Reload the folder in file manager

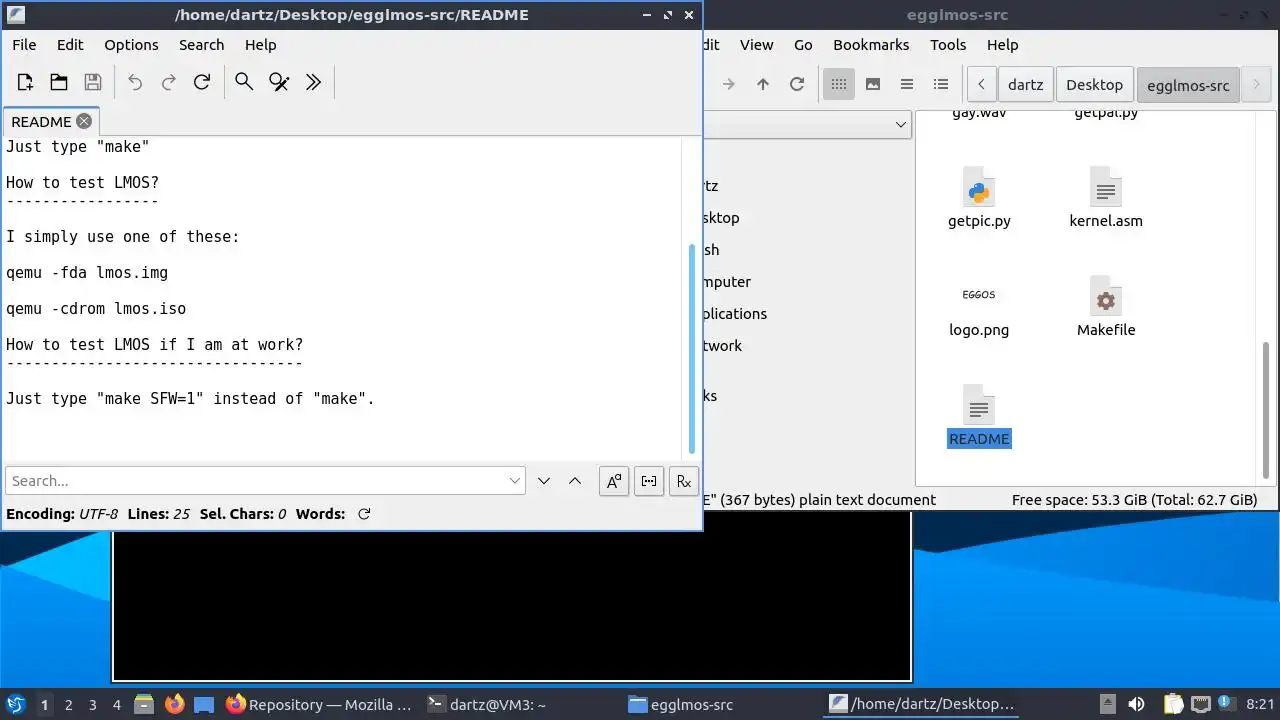coord(797,84)
